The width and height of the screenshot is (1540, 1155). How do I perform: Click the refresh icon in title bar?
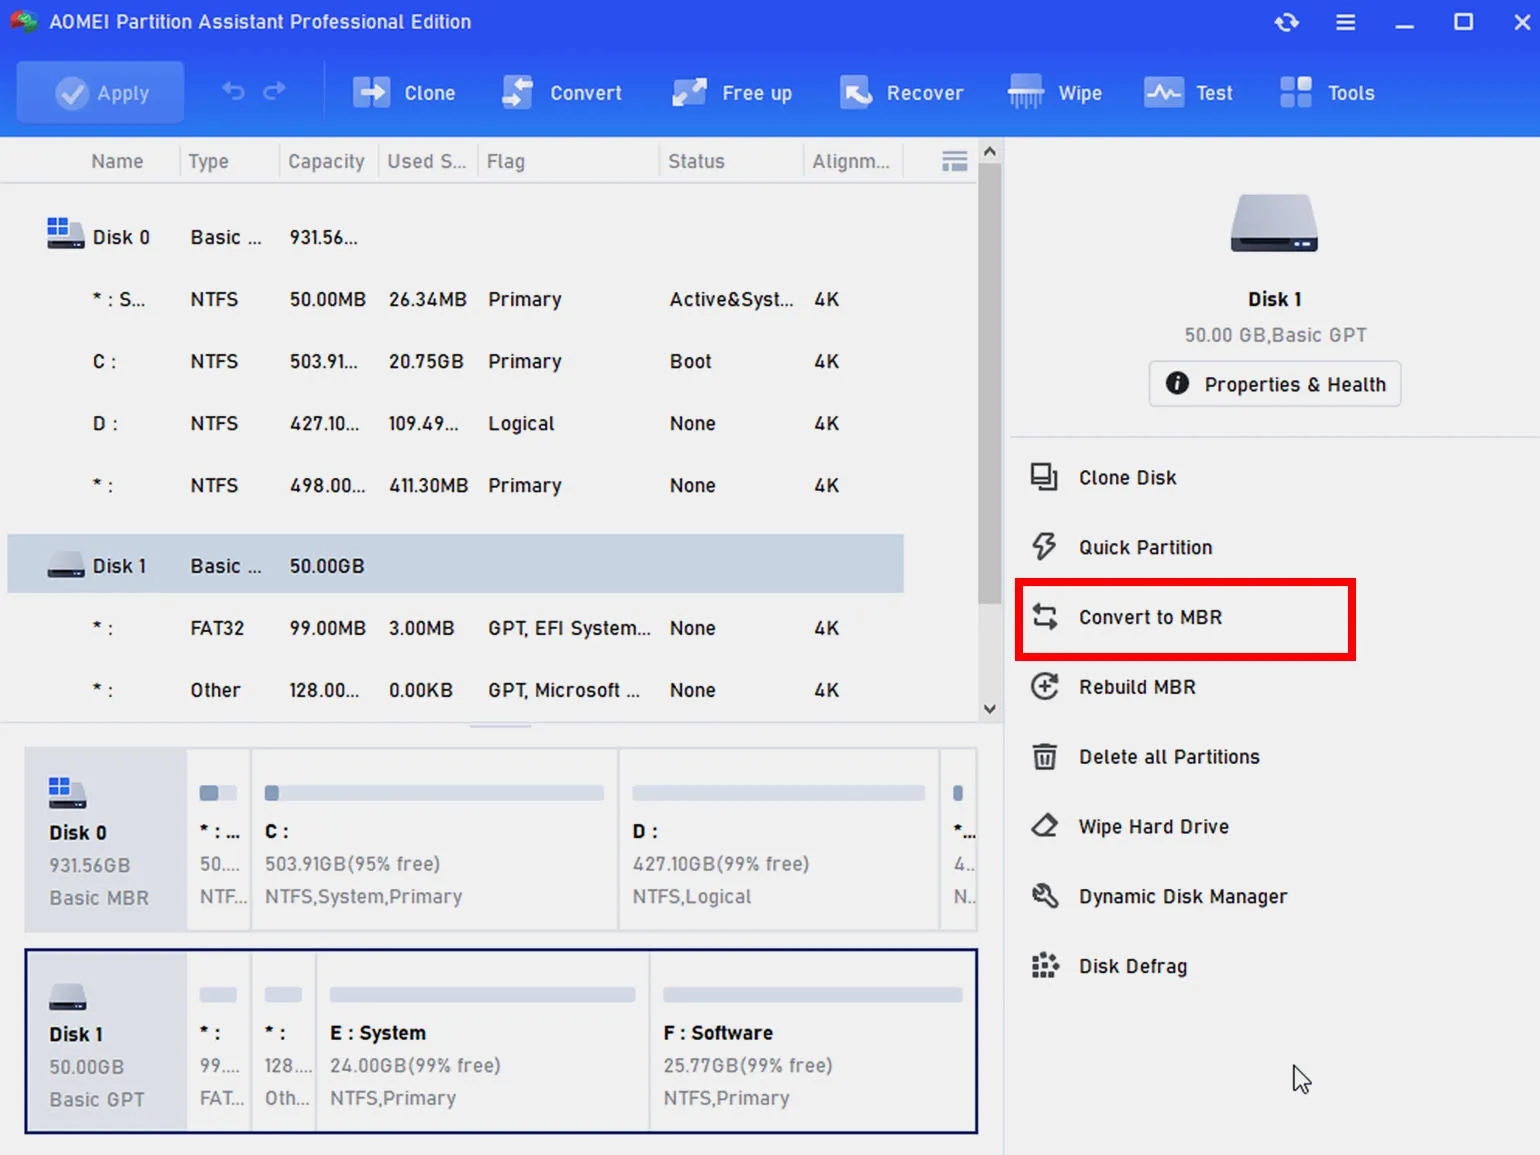pyautogui.click(x=1287, y=22)
